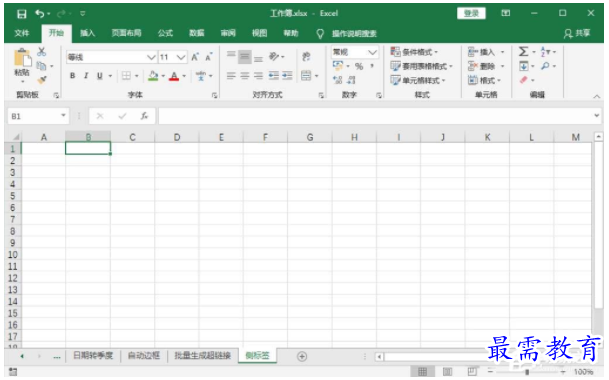Apply the fill color bucket
Screen dimensions: 609x380
coord(153,76)
